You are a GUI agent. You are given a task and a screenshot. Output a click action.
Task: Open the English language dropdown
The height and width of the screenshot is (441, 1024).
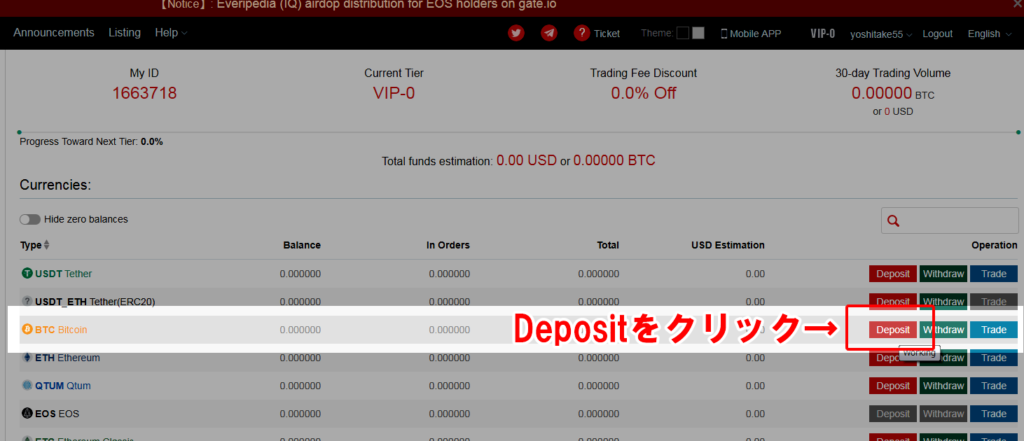989,34
